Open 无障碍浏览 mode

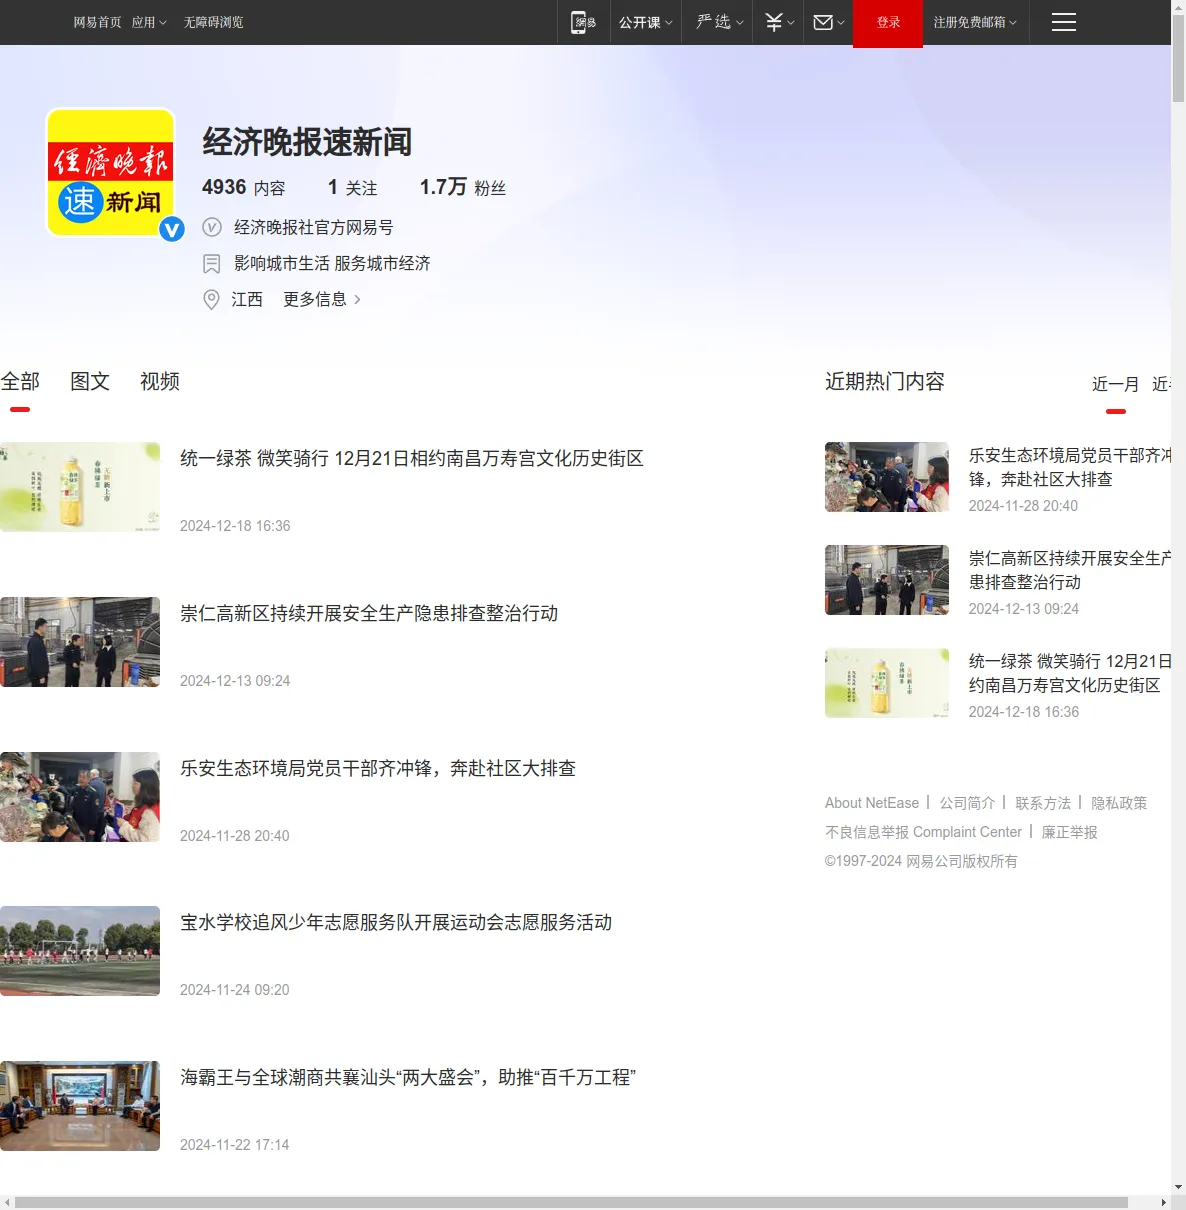point(213,22)
